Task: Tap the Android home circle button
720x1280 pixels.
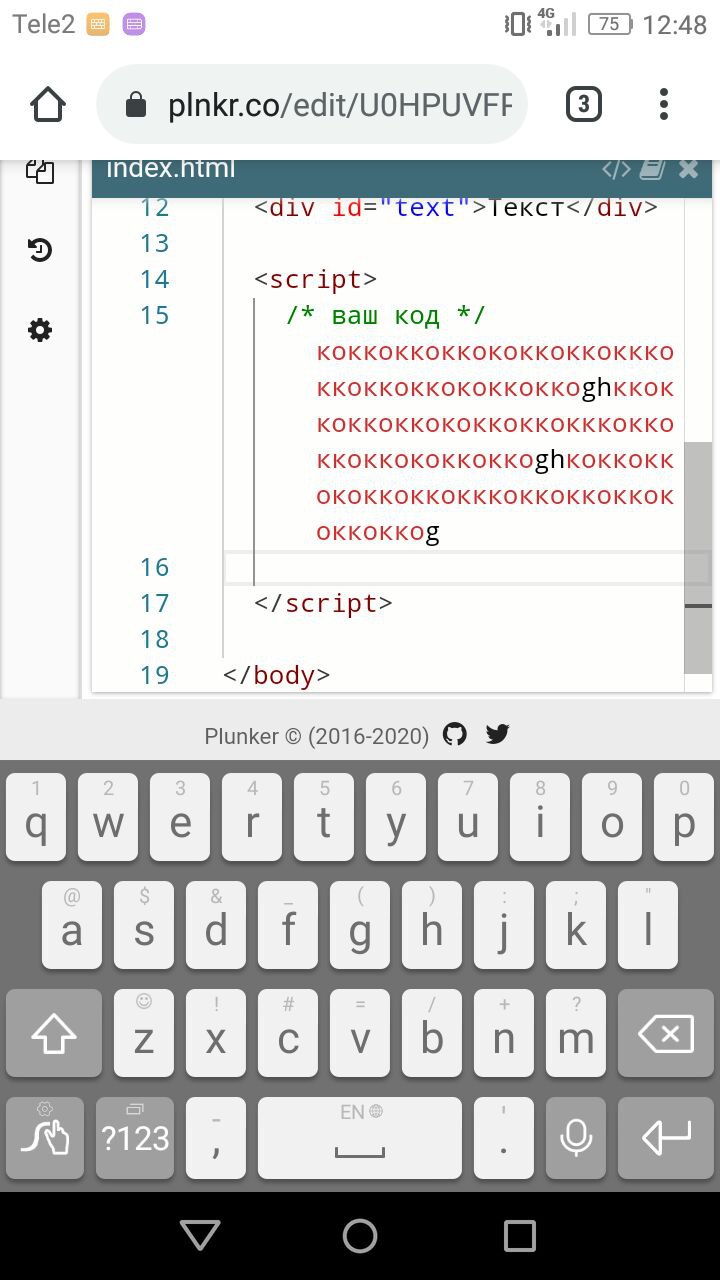Action: [x=360, y=1236]
